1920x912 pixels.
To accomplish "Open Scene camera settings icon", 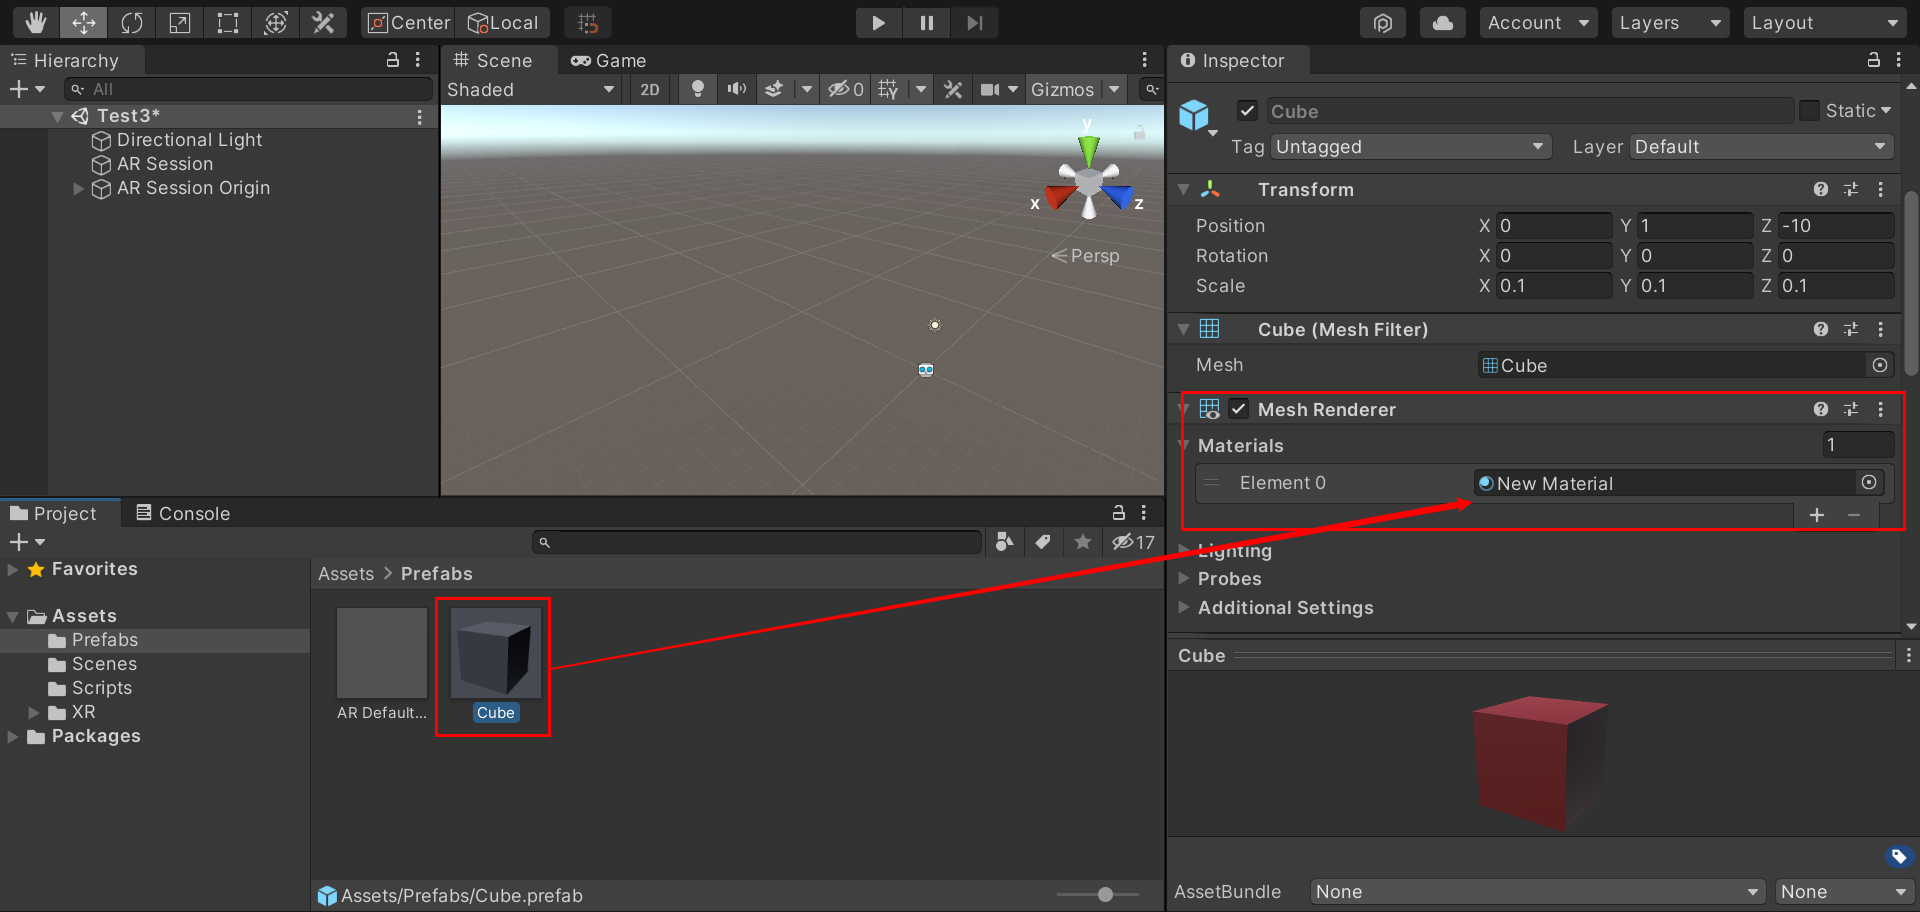I will click(x=990, y=89).
